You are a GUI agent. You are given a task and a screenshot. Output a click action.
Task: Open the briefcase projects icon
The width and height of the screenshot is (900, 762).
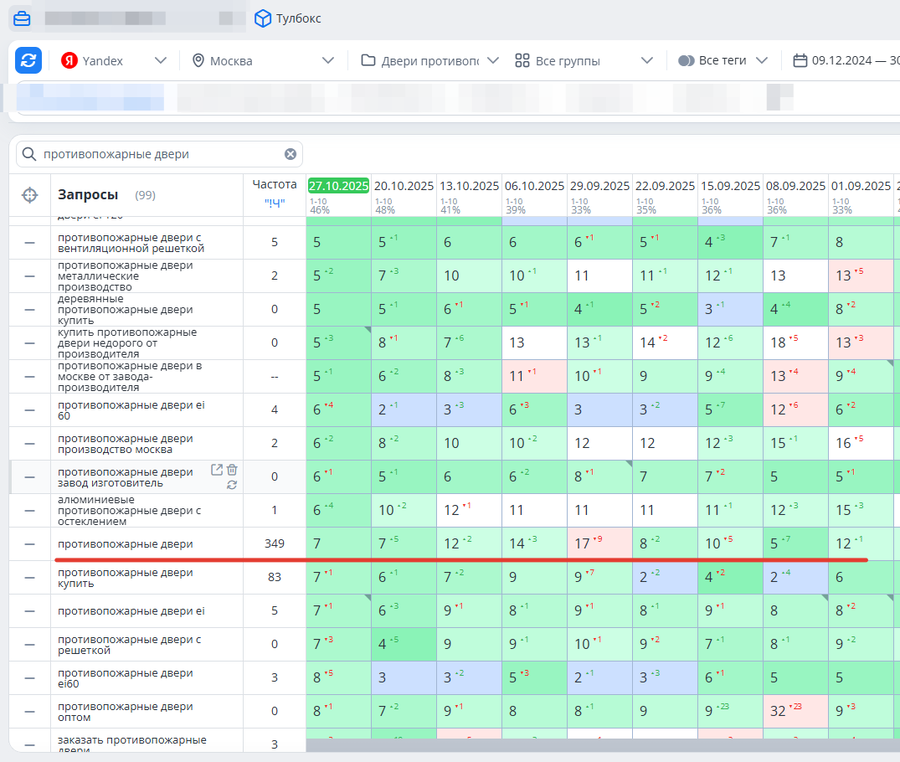21,18
